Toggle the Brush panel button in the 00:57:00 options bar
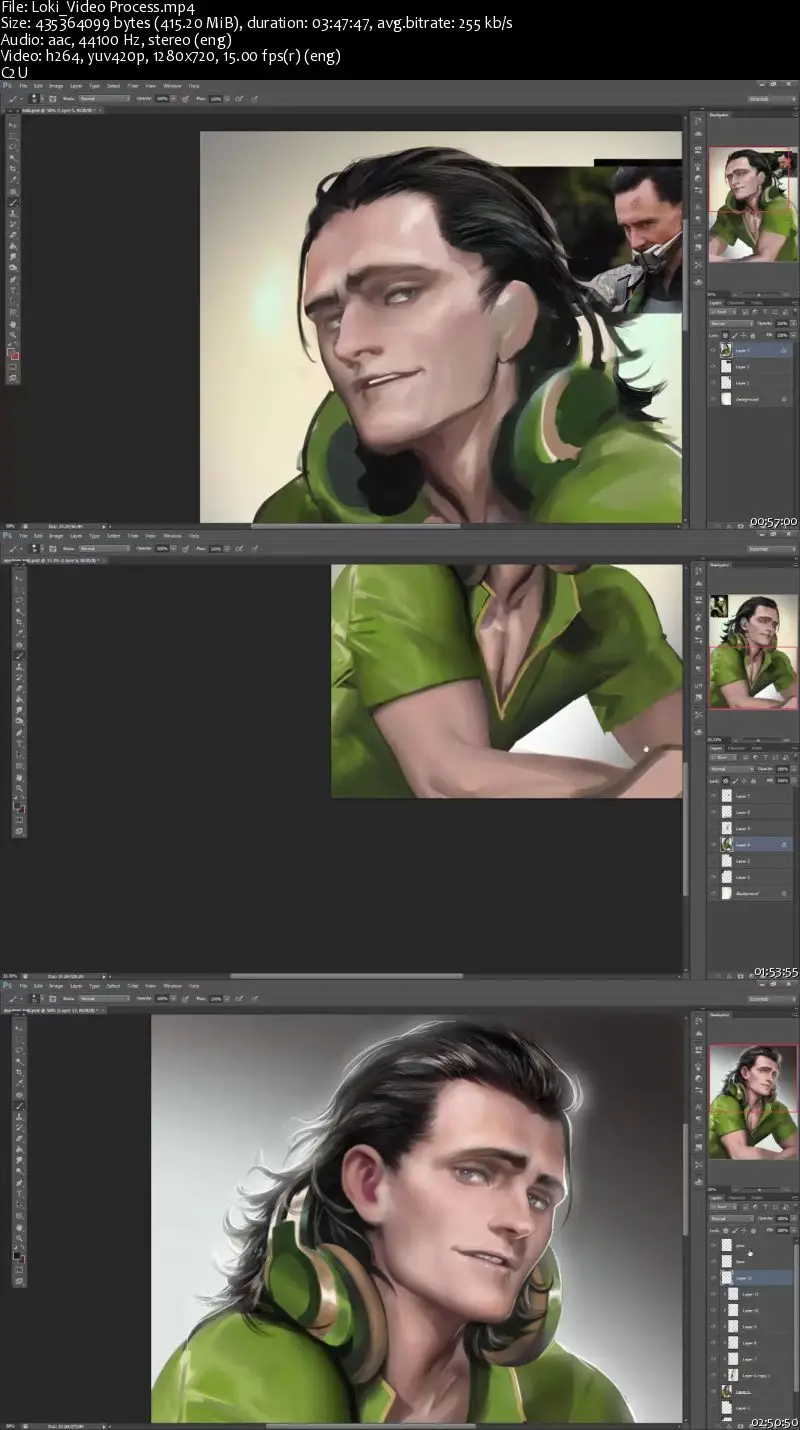Screen dimensions: 800x1430 (x=52, y=99)
